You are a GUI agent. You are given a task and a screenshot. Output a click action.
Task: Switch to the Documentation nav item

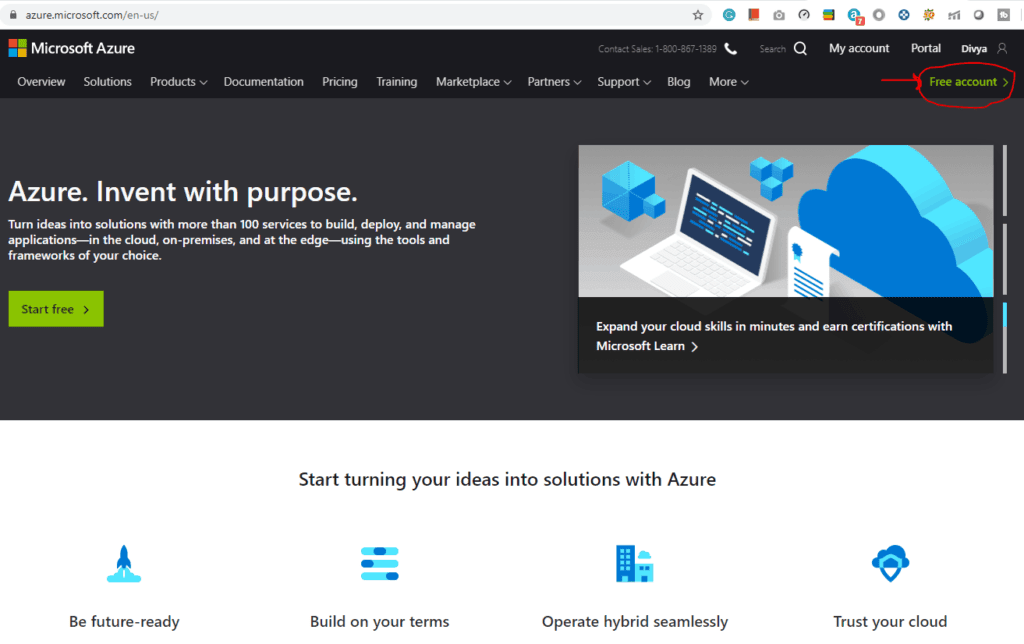263,82
